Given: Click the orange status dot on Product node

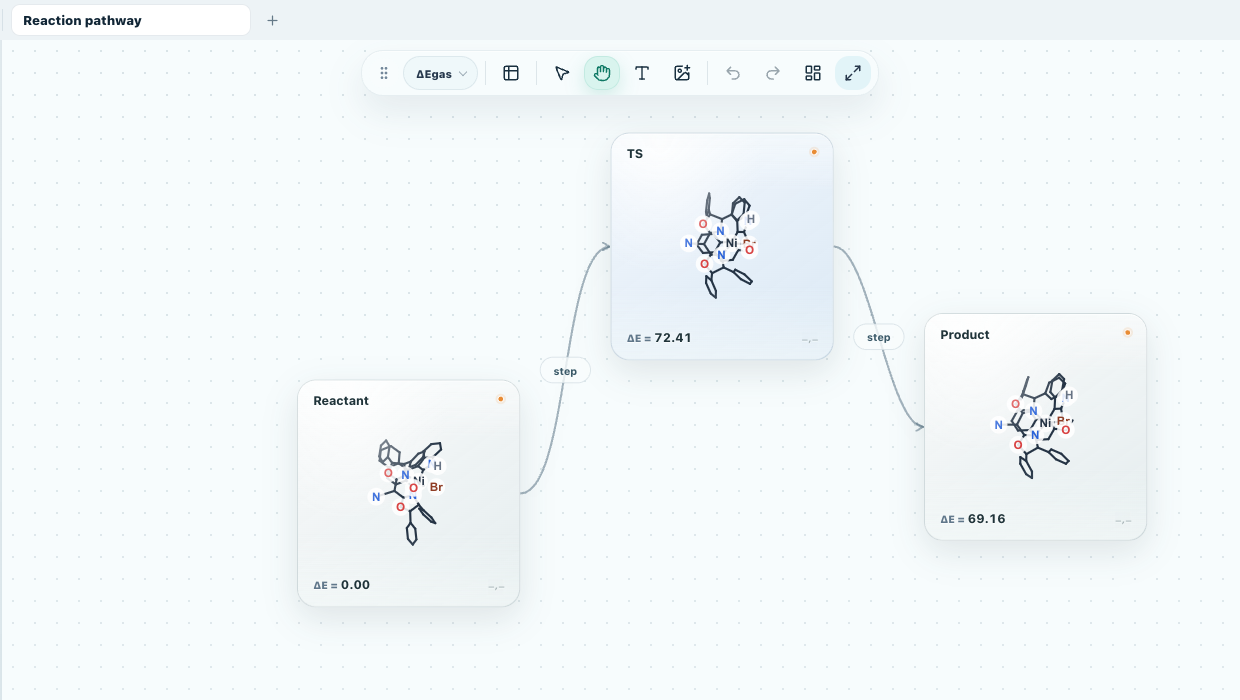Looking at the screenshot, I should tap(1127, 333).
